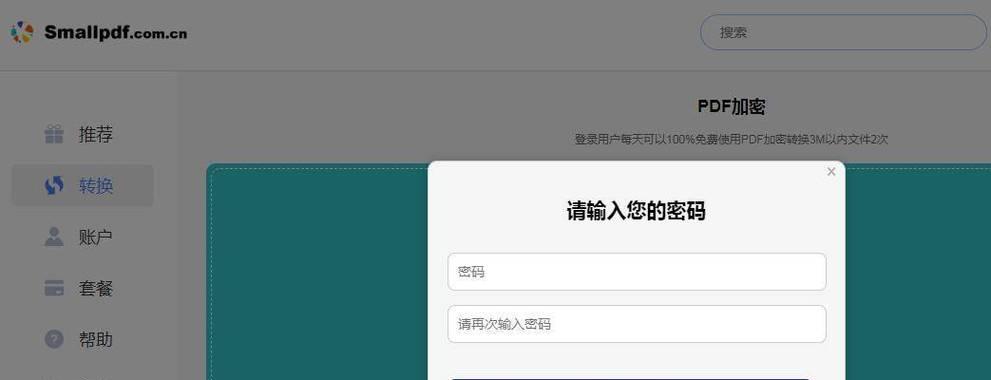Select the 转换 sidebar item
The width and height of the screenshot is (991, 380).
click(x=82, y=185)
